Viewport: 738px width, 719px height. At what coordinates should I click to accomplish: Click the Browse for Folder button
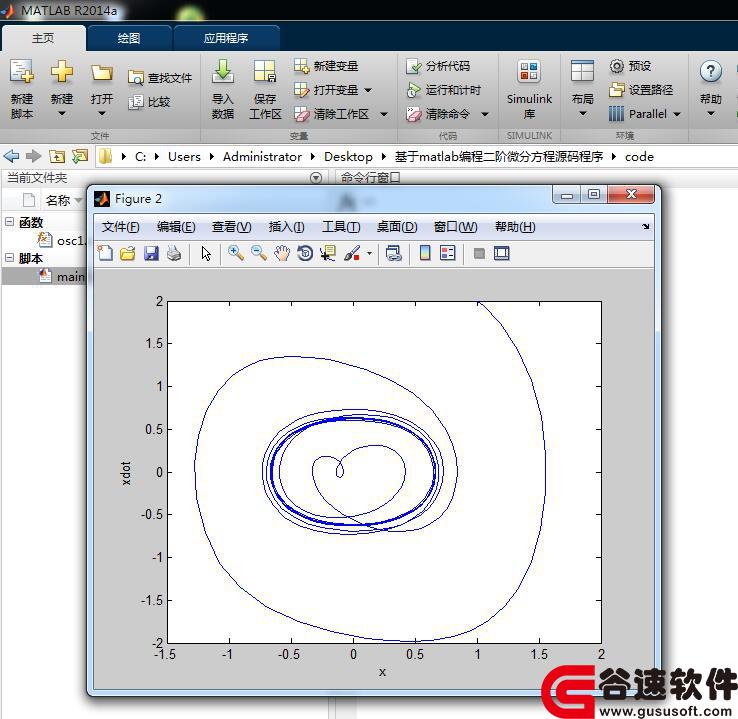80,156
